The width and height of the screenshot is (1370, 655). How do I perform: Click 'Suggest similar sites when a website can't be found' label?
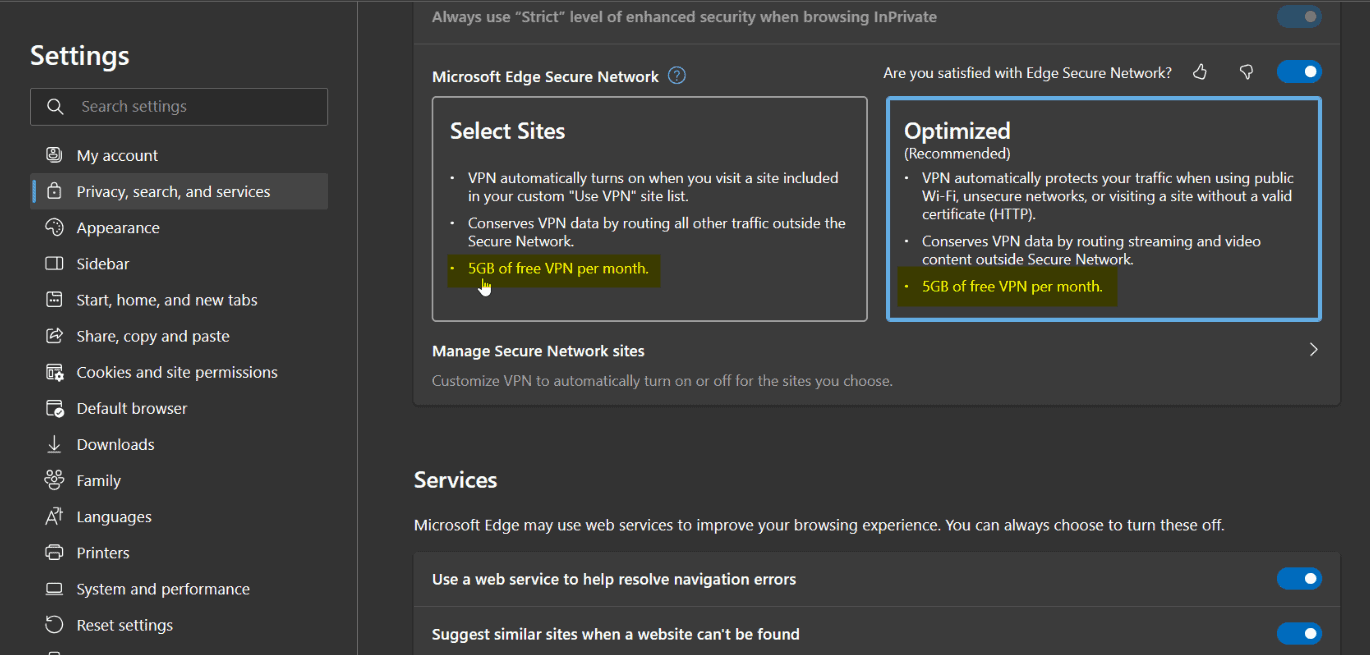click(616, 634)
